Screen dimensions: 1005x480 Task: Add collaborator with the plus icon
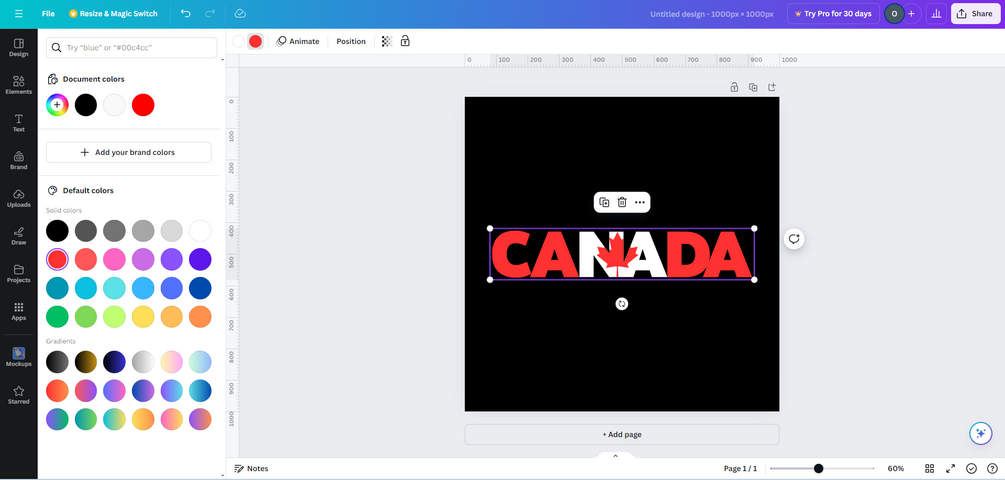click(911, 13)
